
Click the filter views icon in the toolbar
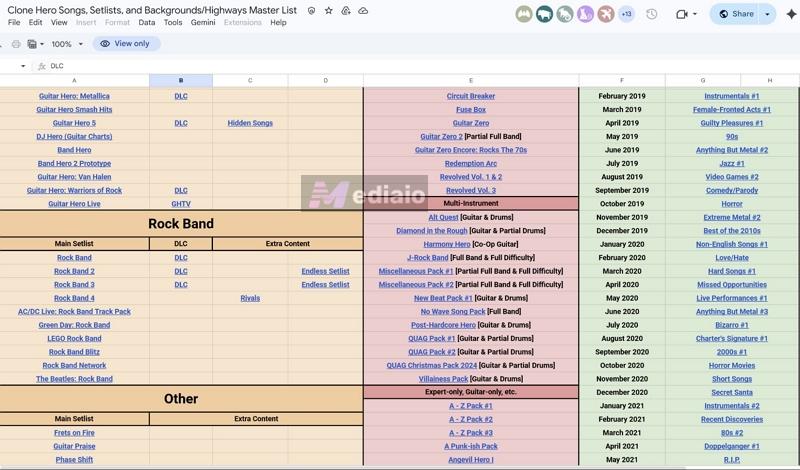click(x=32, y=44)
